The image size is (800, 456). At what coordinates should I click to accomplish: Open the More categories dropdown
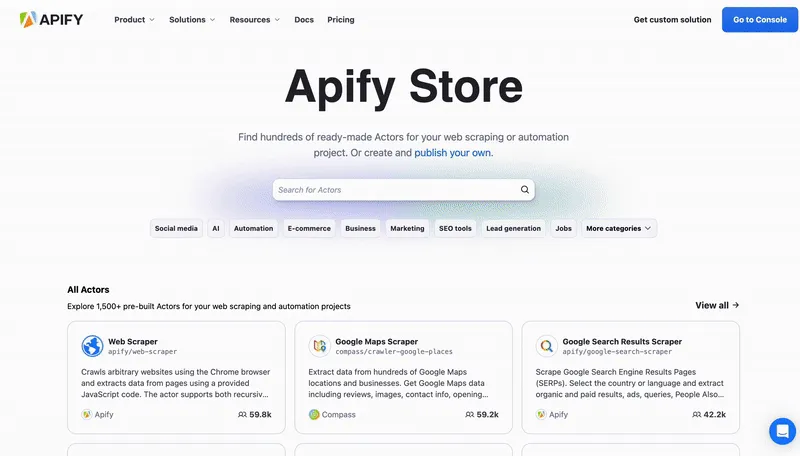[619, 229]
